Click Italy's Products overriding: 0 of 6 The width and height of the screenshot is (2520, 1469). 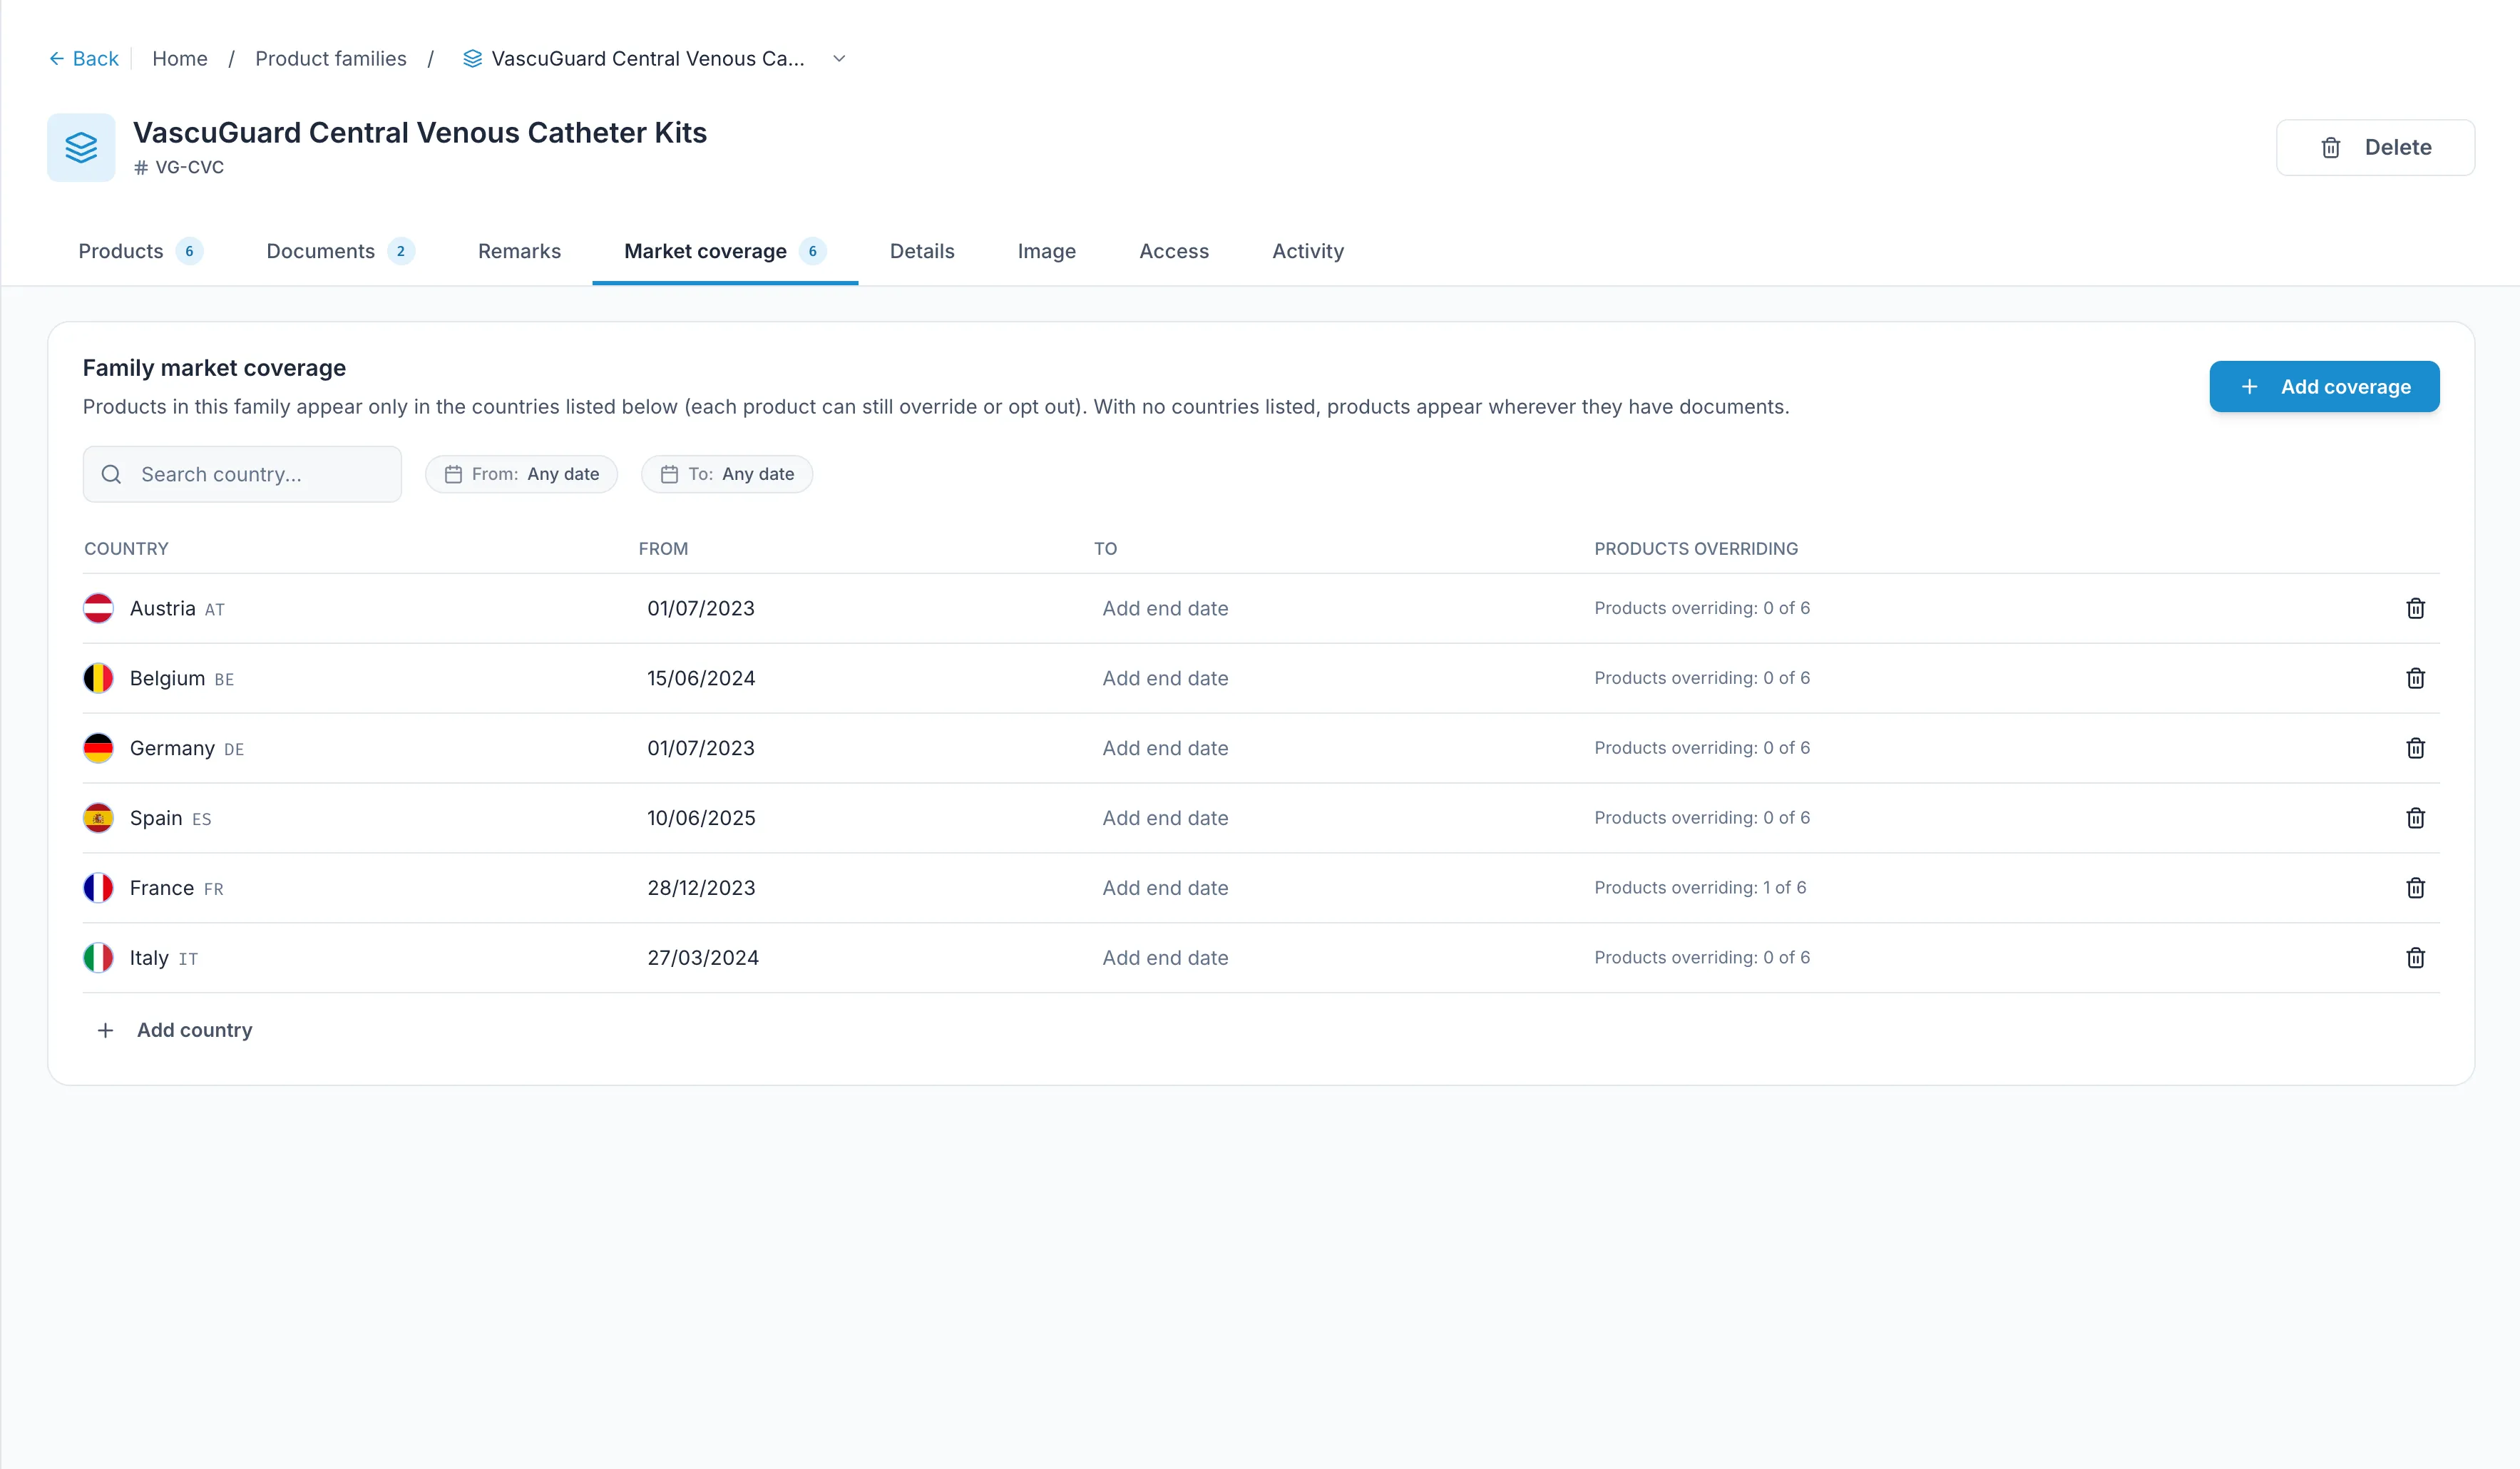coord(1702,958)
